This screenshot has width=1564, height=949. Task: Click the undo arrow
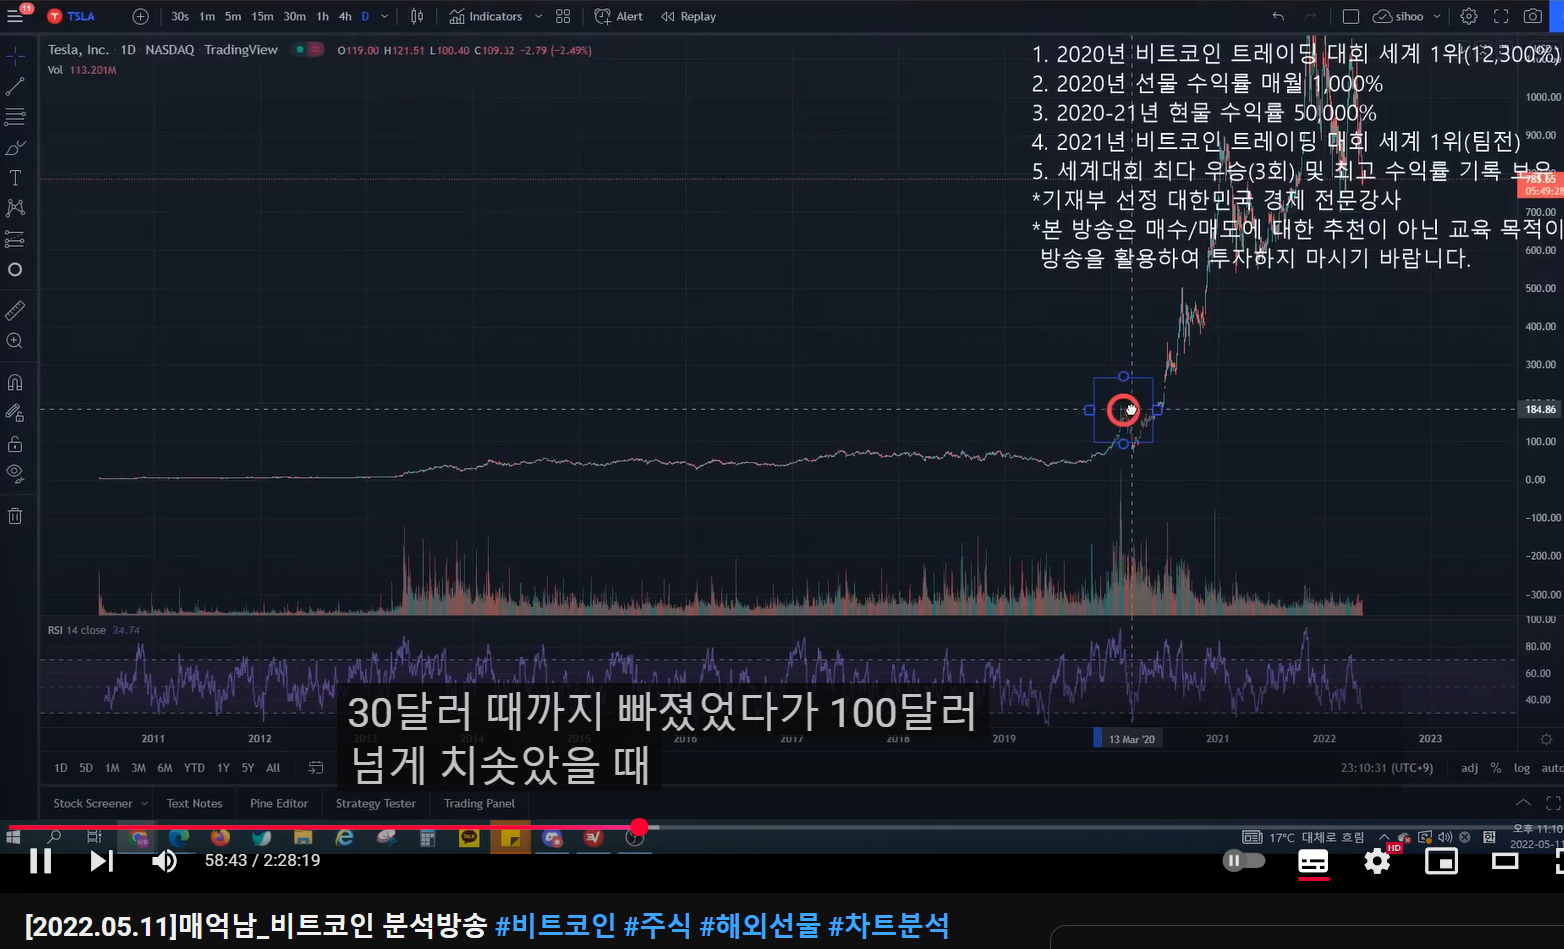pos(1278,16)
